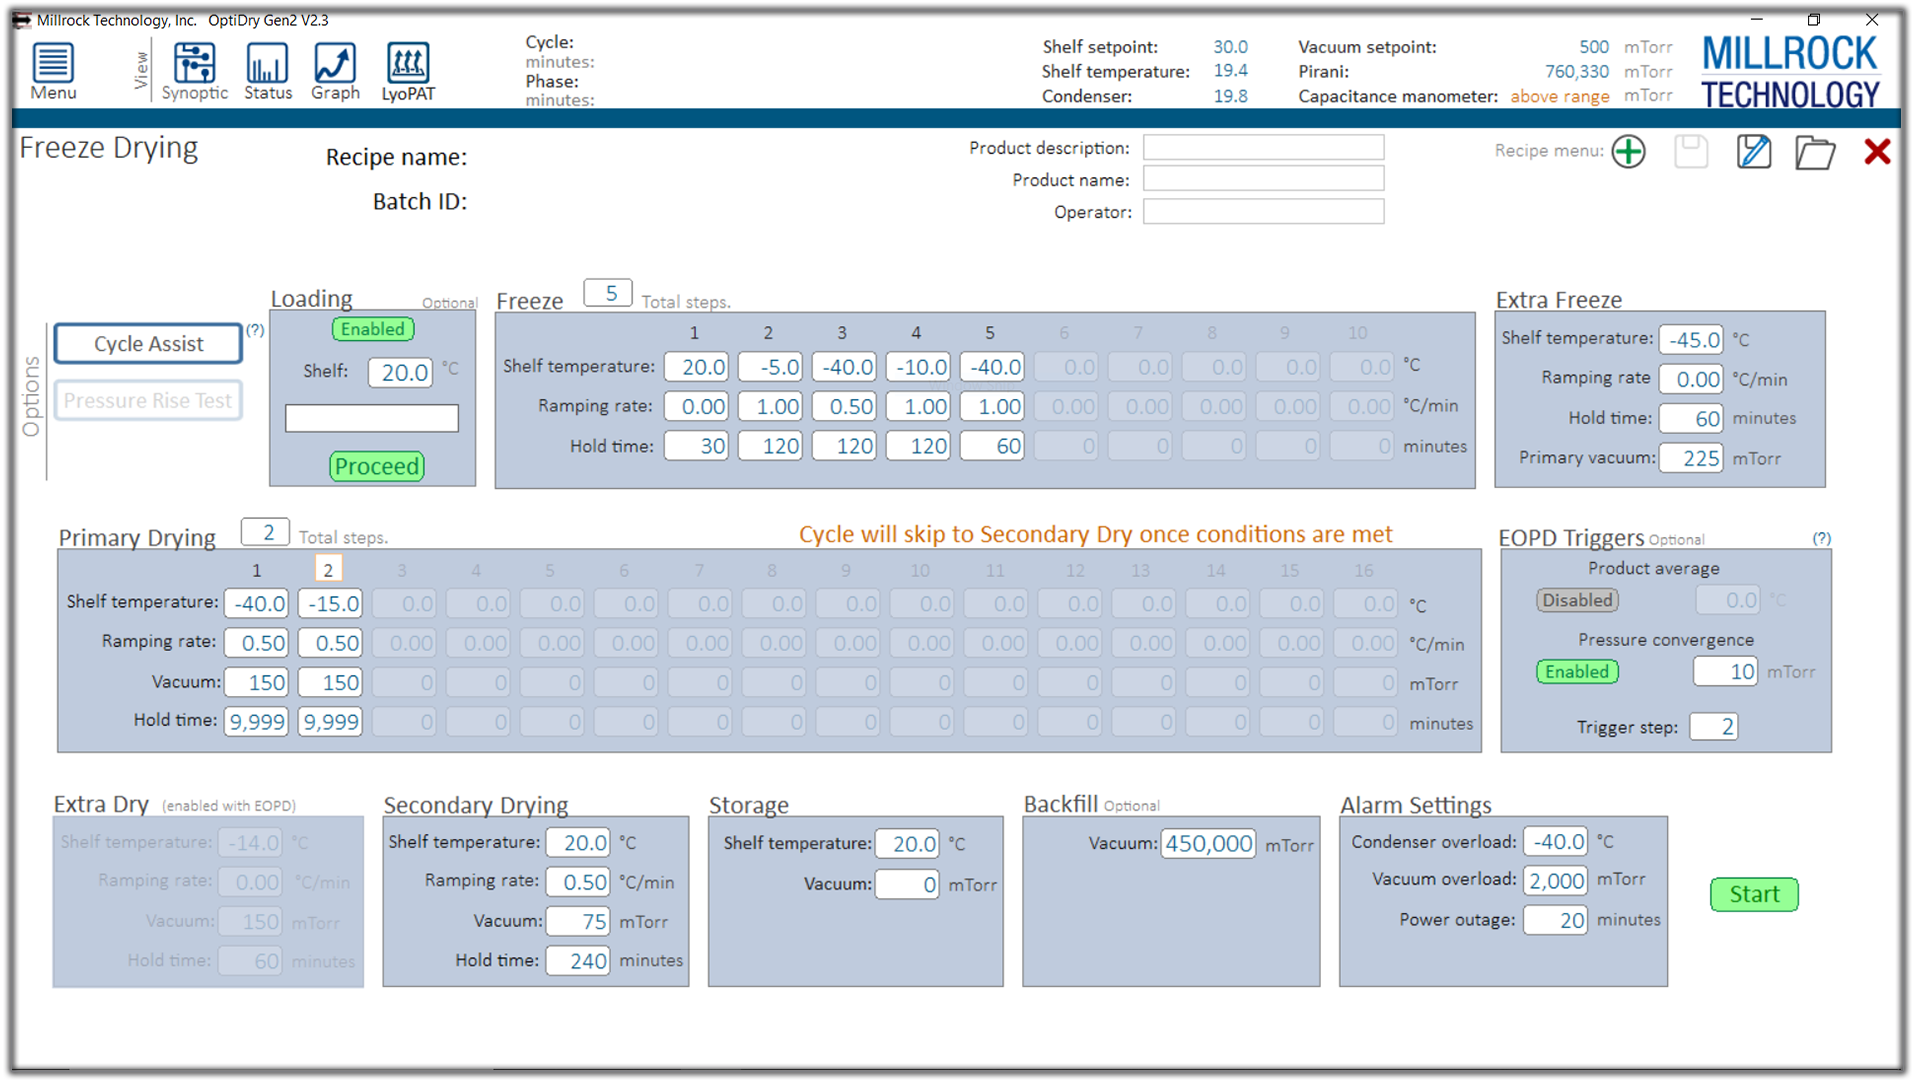Viewport: 1920px width, 1080px height.
Task: Click the Pressure Rise Test button
Action: 148,400
